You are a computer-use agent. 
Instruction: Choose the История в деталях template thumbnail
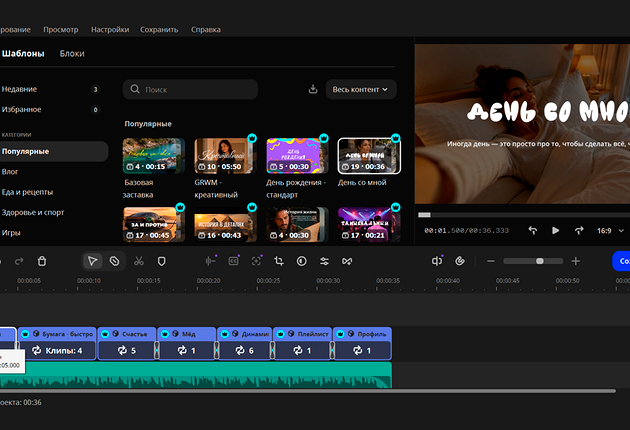tap(225, 225)
